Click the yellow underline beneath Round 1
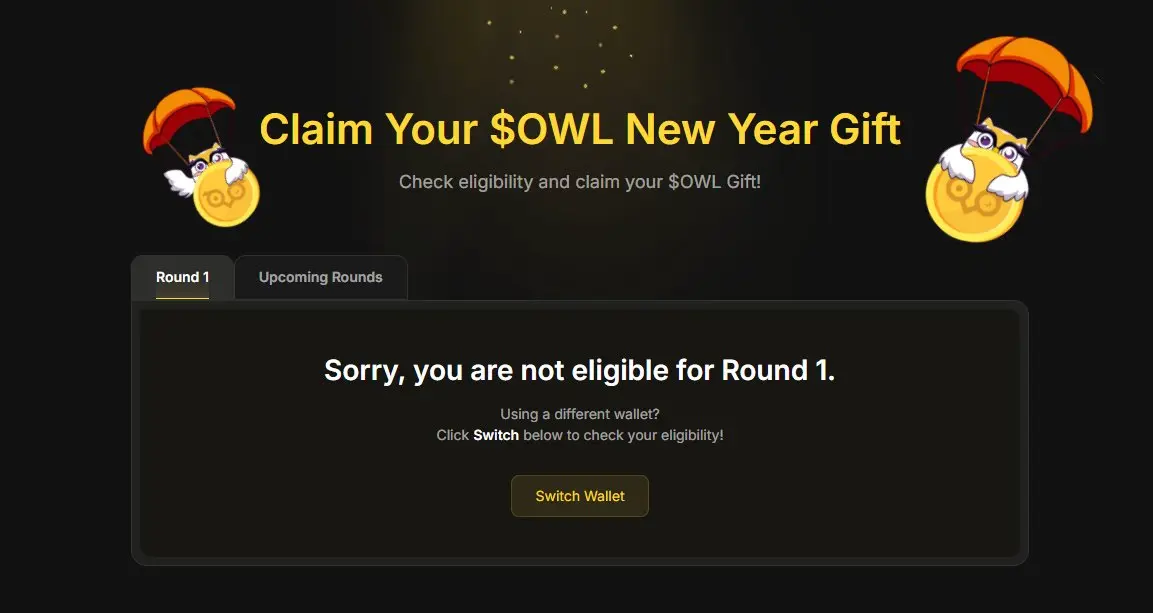The image size is (1153, 613). [182, 297]
